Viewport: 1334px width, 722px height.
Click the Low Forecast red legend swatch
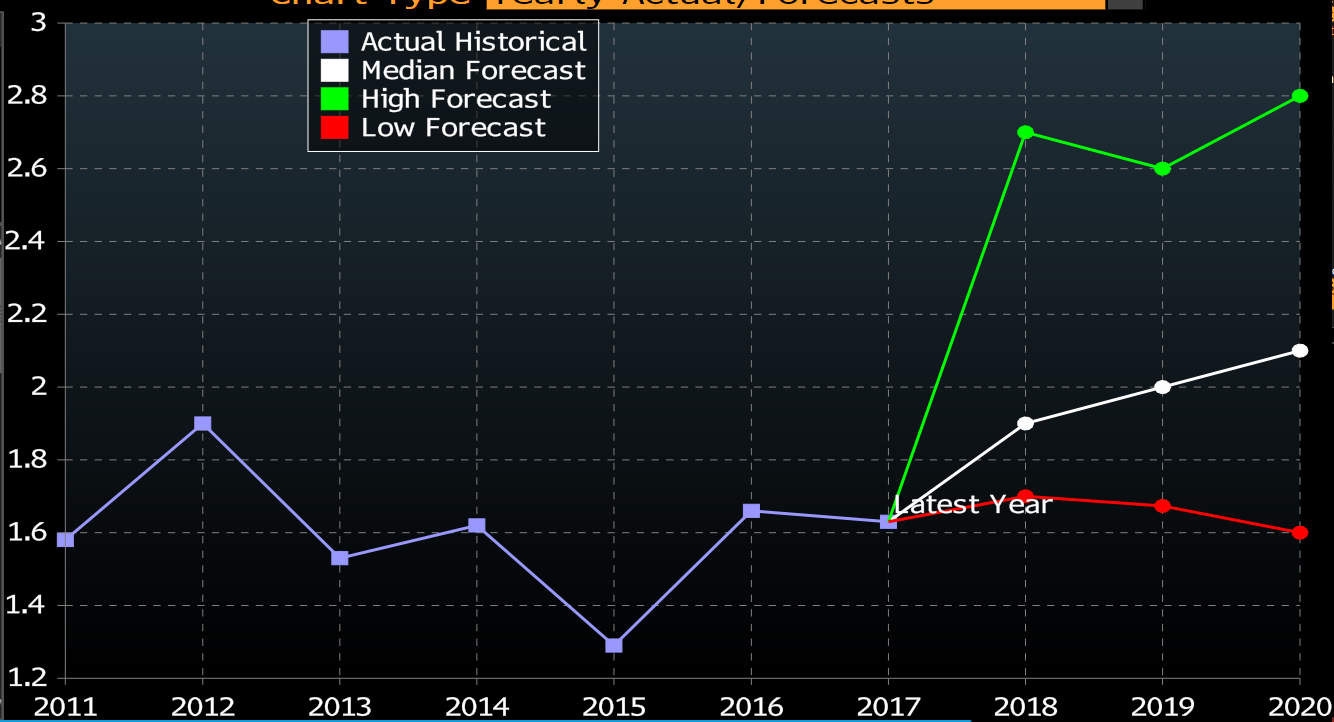click(335, 128)
